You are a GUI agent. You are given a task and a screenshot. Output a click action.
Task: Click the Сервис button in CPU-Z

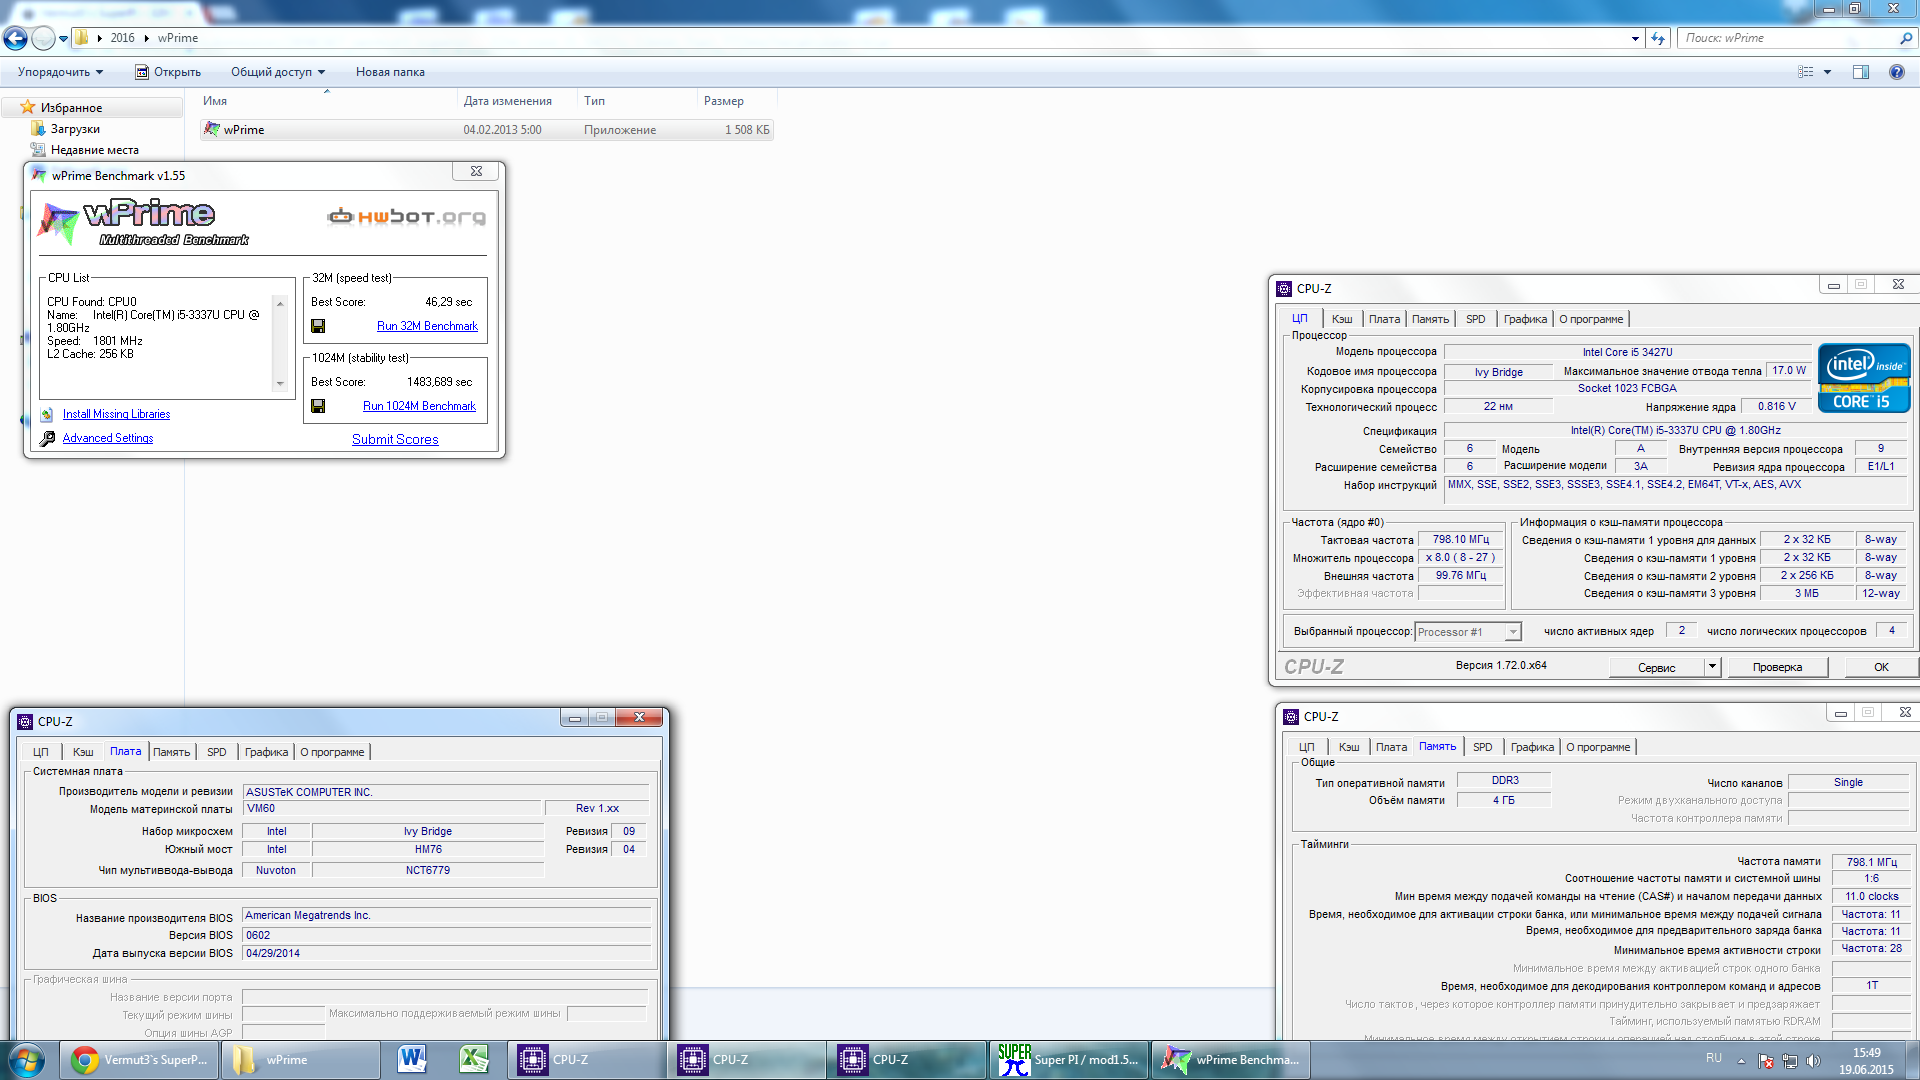click(1656, 667)
